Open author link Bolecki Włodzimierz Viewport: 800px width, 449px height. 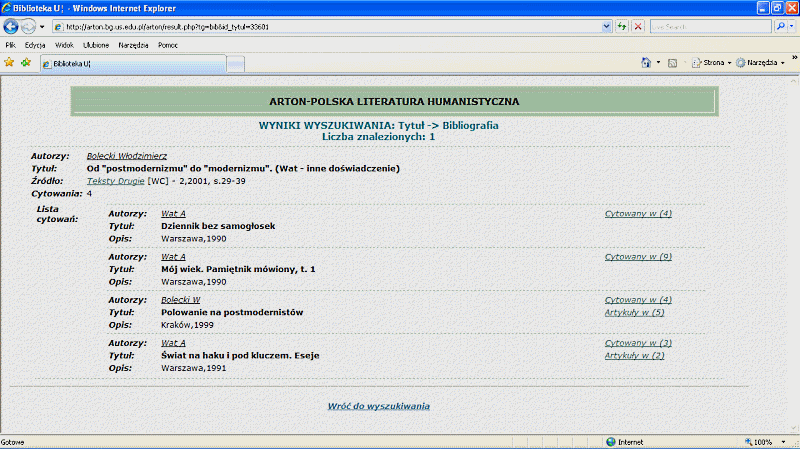[127, 156]
